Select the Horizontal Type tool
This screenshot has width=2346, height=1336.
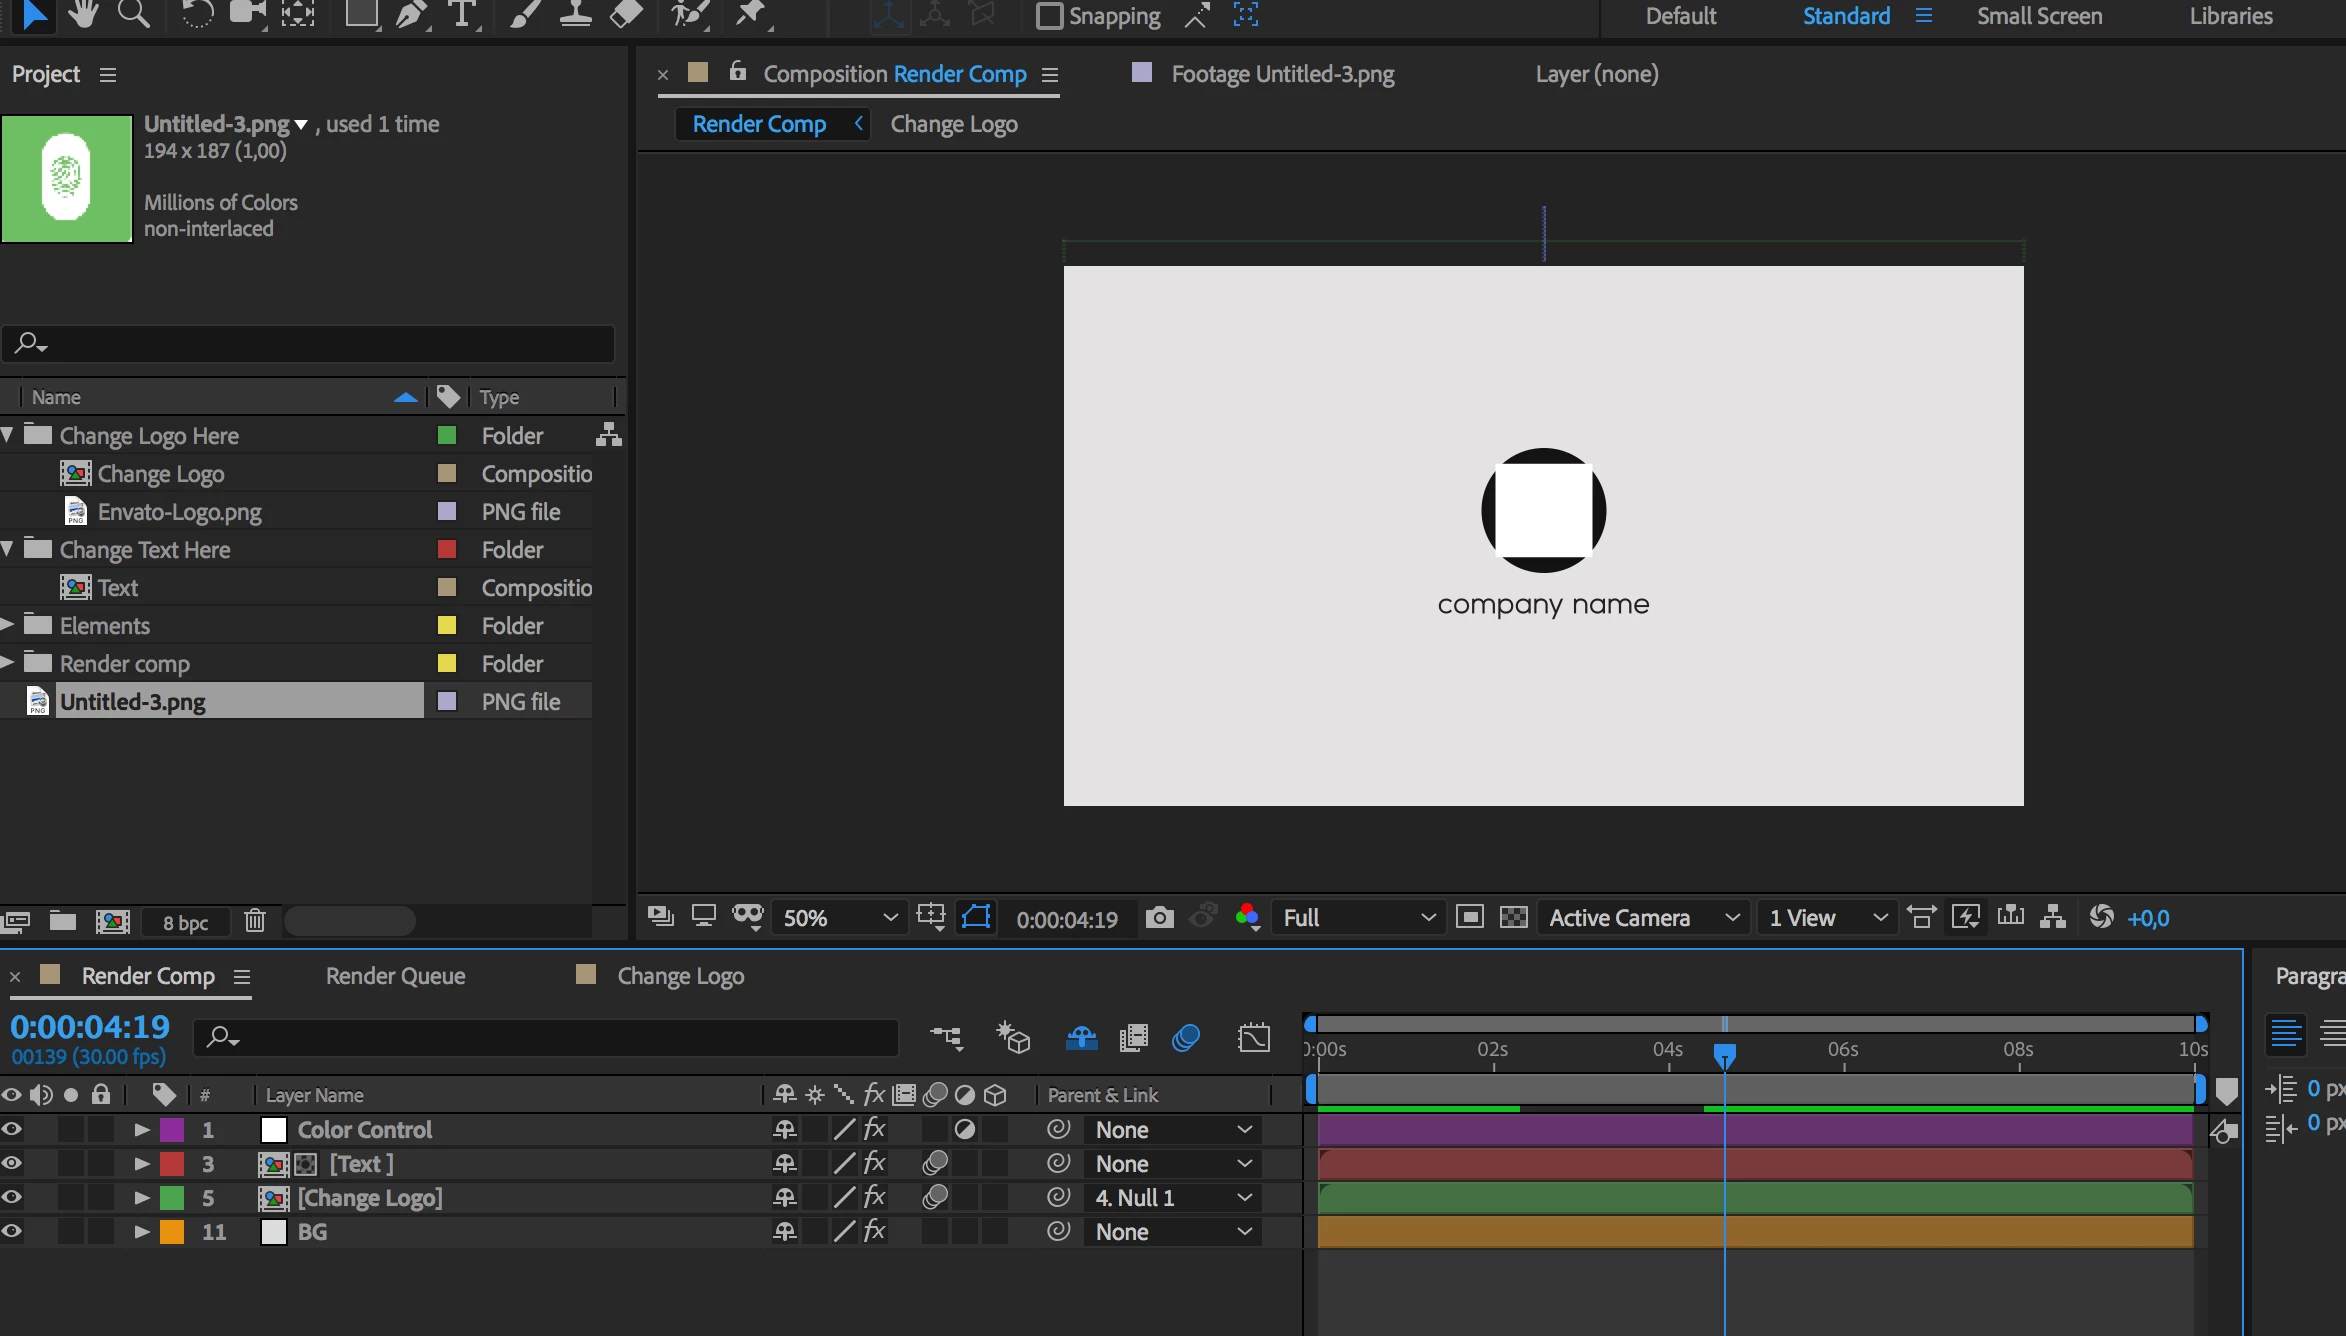click(x=461, y=14)
